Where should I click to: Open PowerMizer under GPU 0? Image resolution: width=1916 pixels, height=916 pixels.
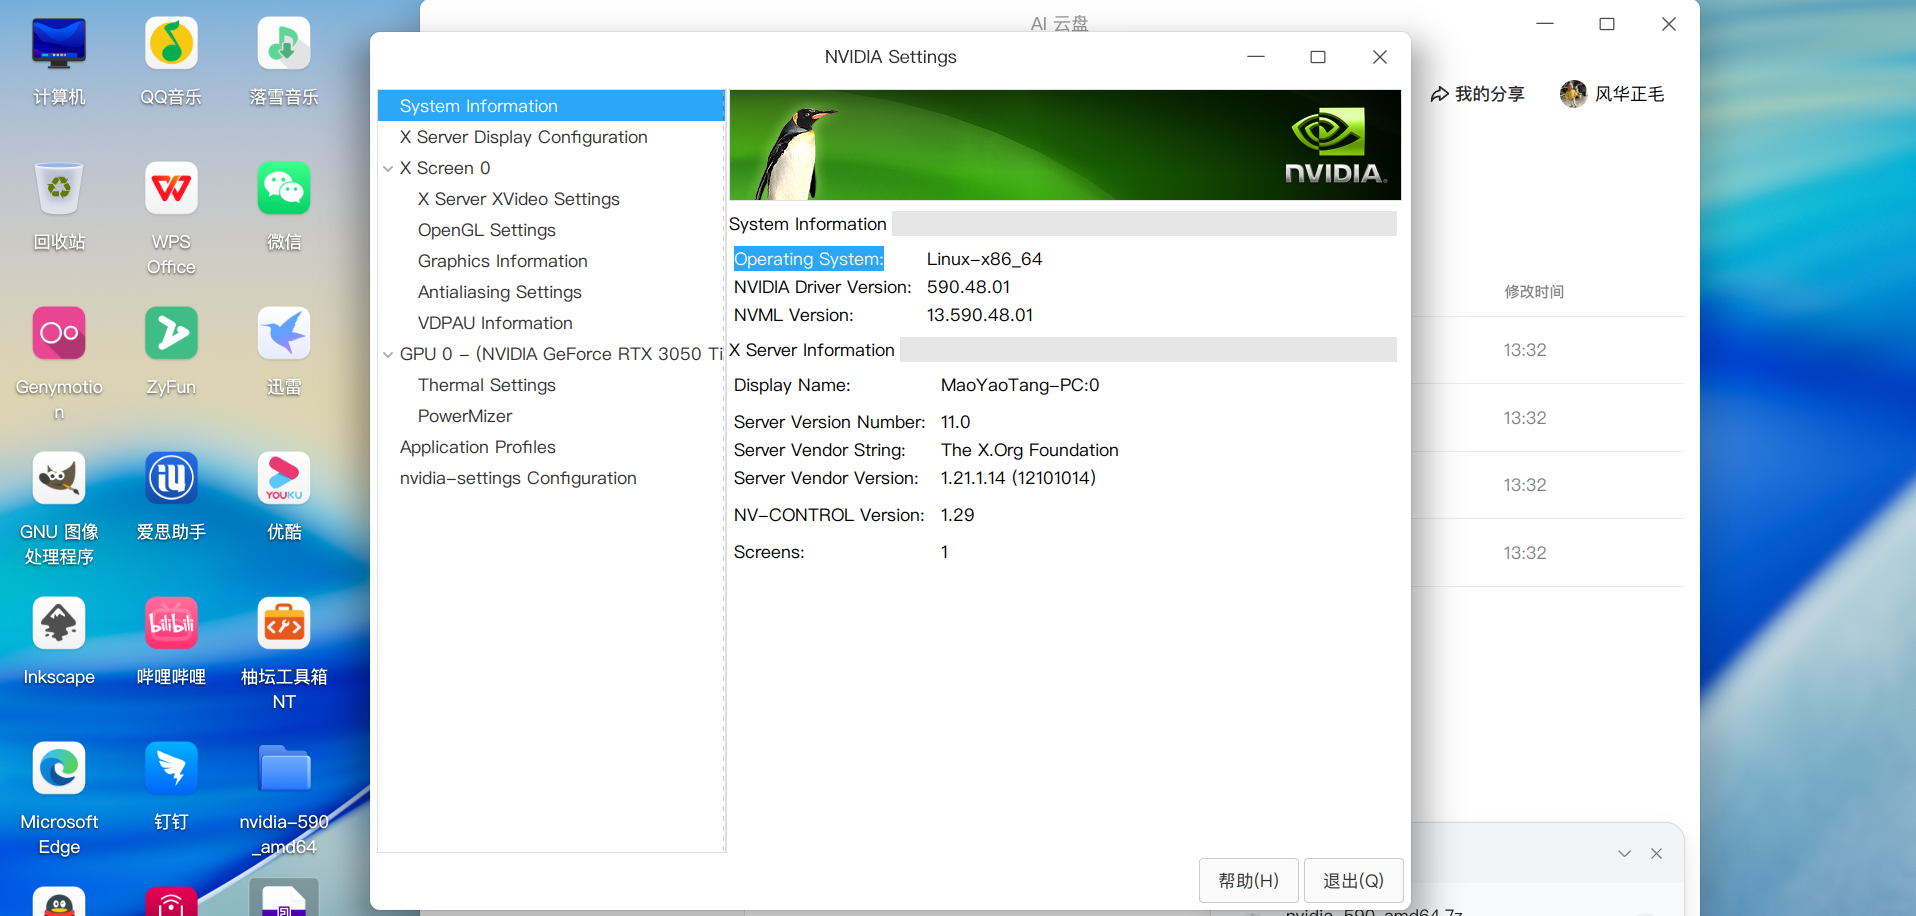point(464,416)
